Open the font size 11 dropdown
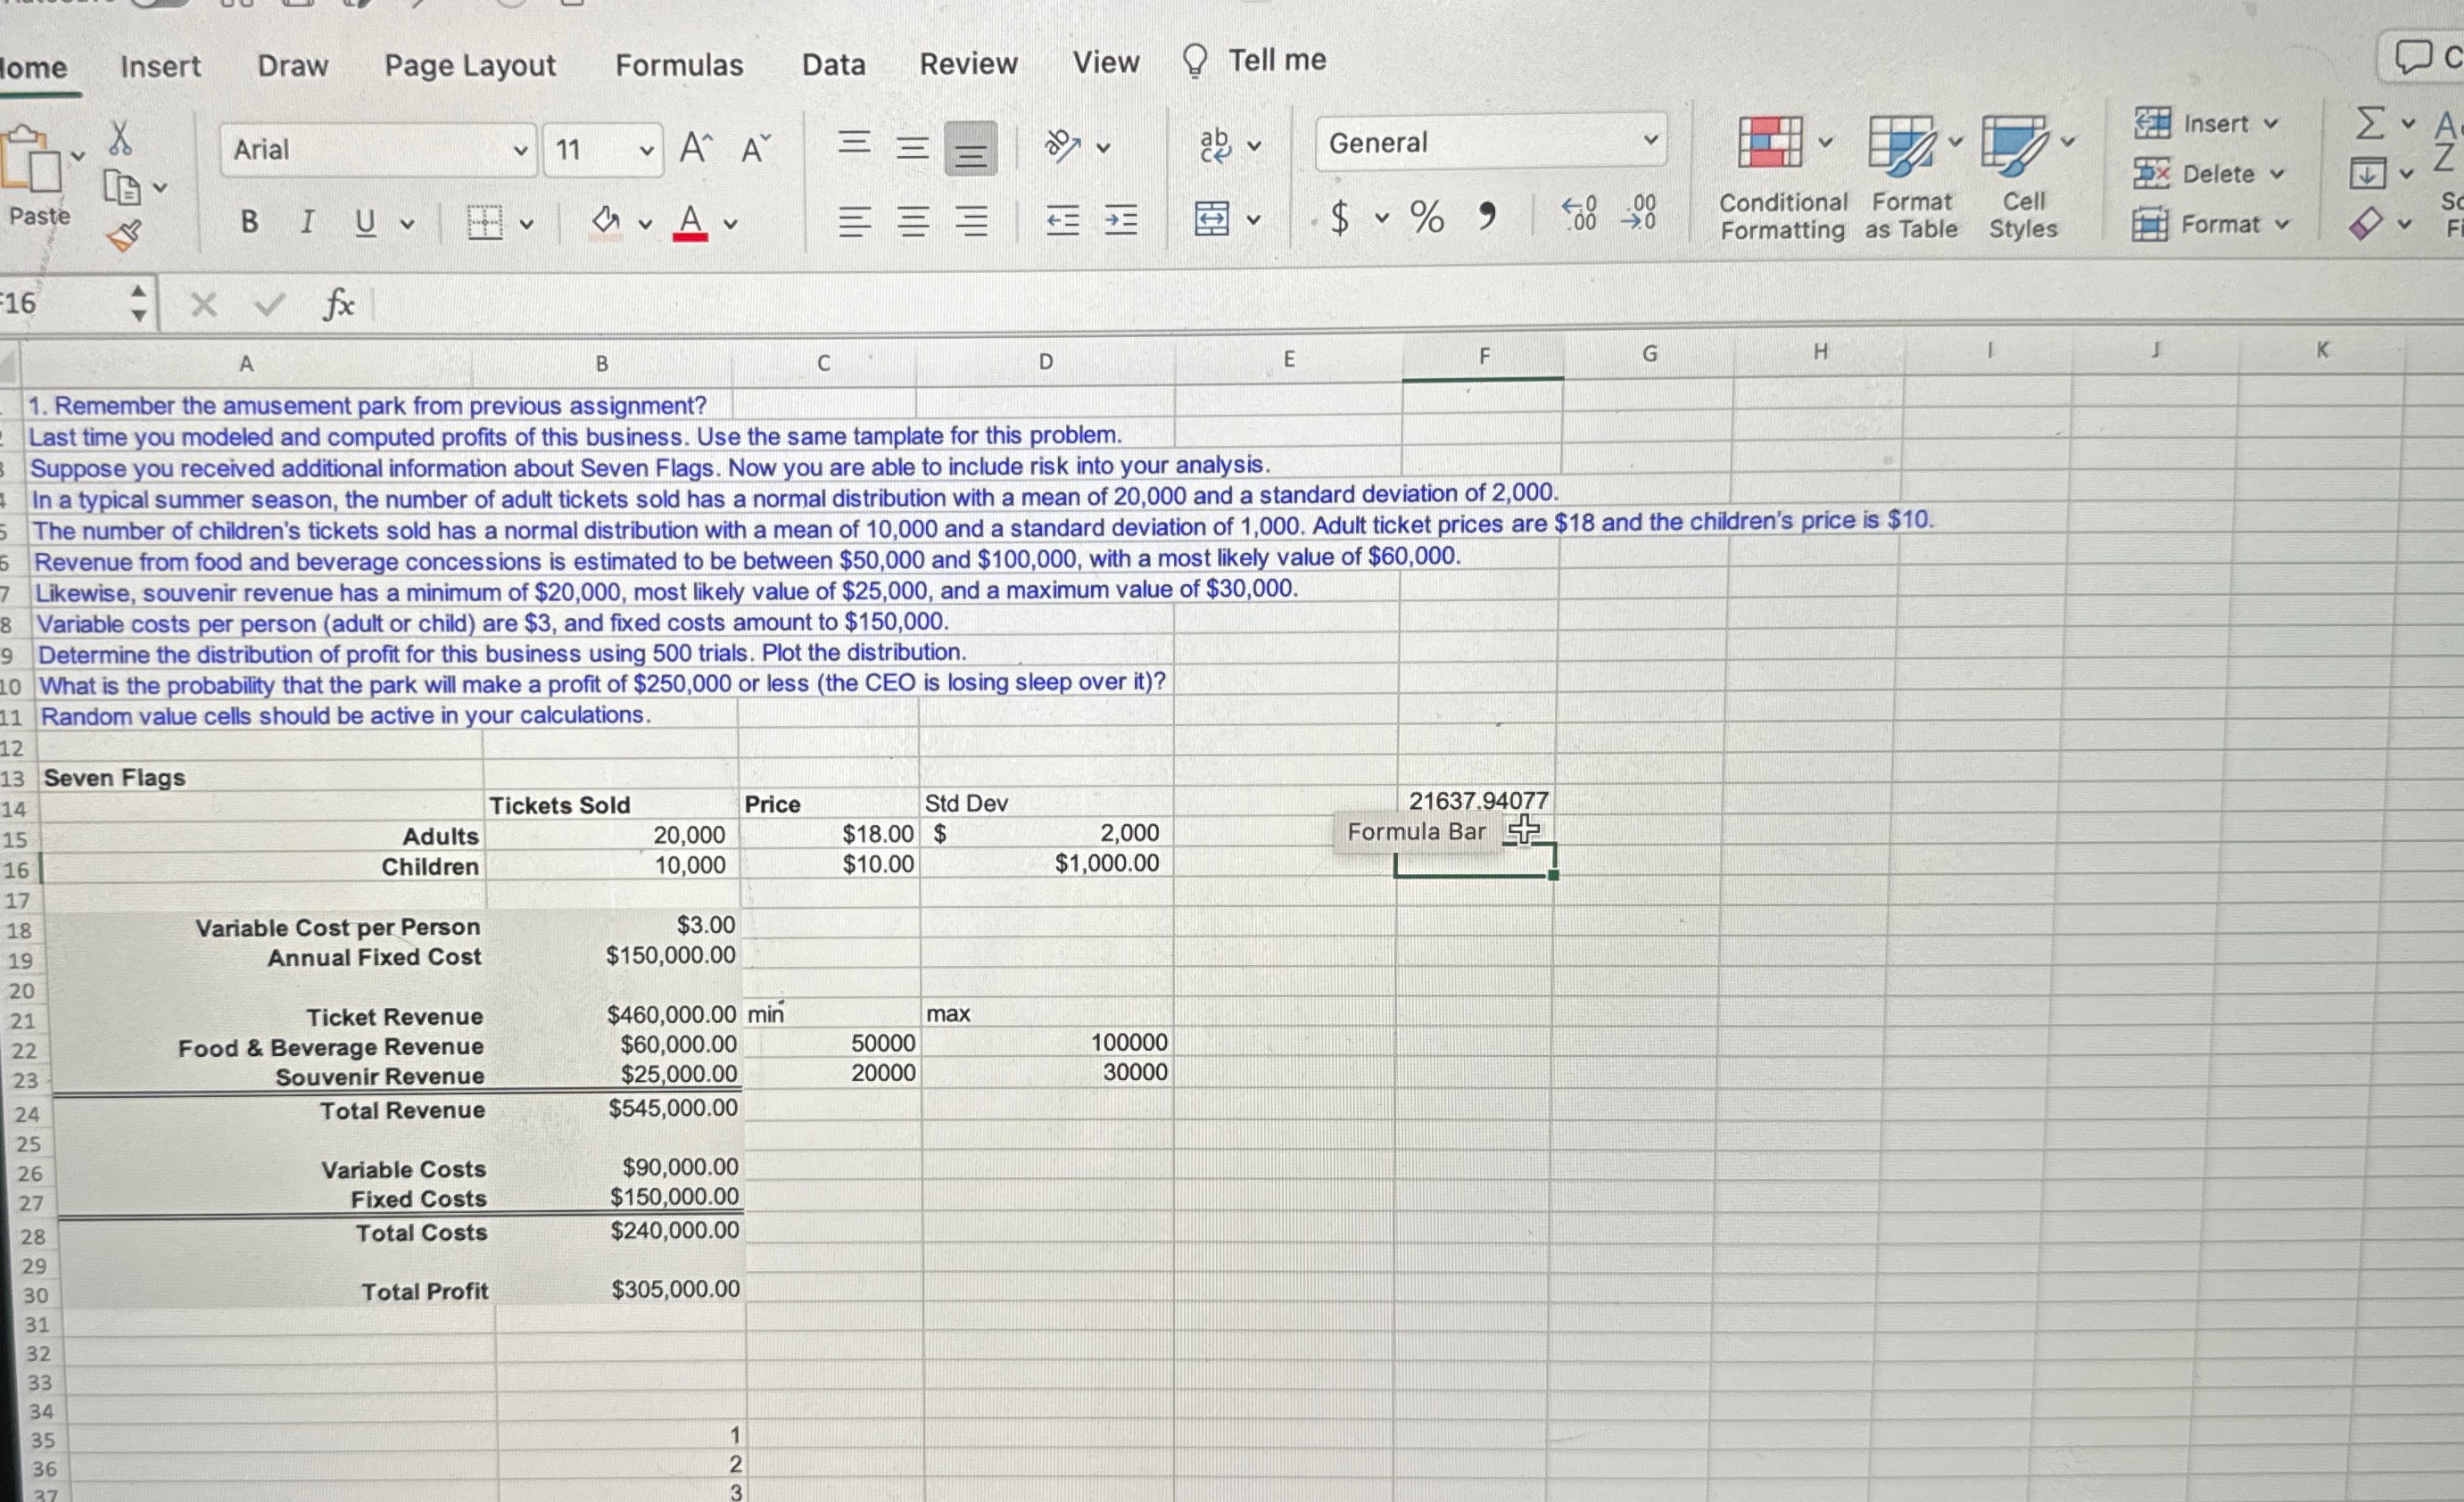The width and height of the screenshot is (2464, 1502). pyautogui.click(x=646, y=151)
